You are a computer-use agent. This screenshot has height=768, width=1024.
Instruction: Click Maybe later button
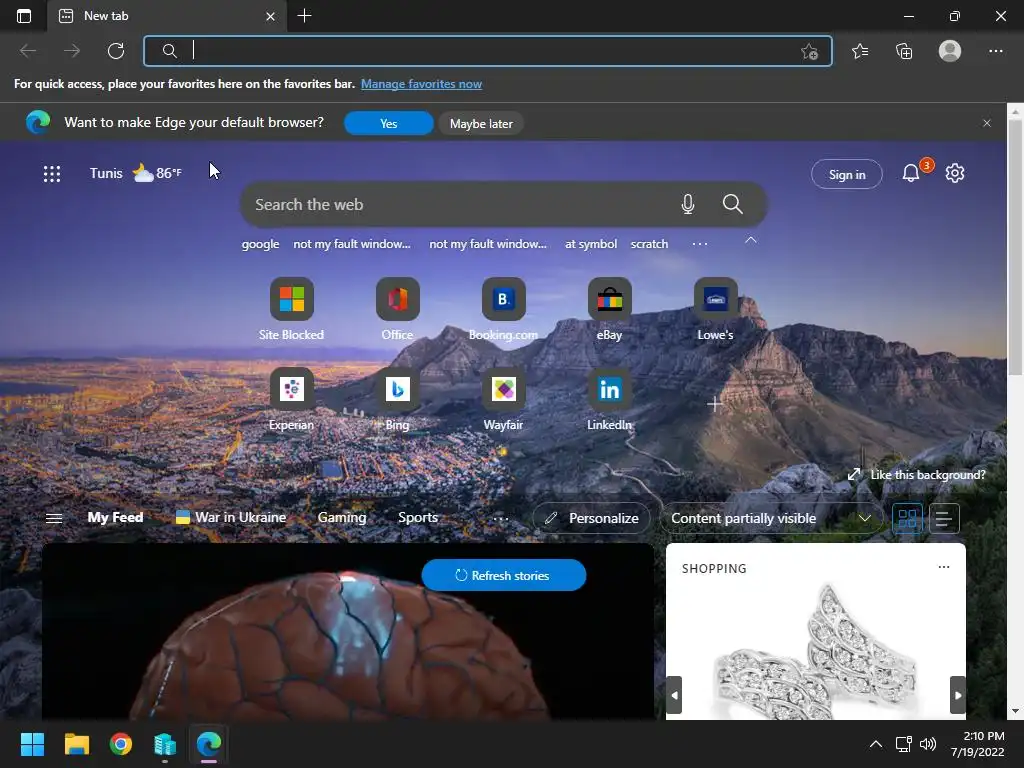point(481,123)
